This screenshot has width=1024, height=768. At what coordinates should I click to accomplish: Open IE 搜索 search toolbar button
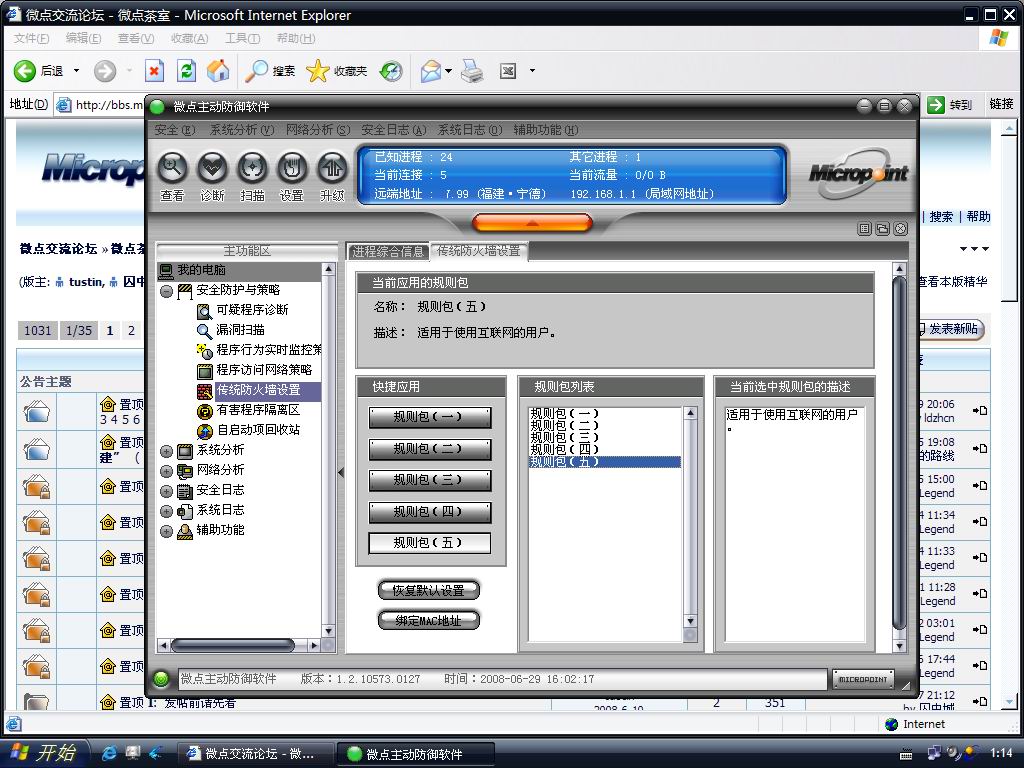coord(270,71)
